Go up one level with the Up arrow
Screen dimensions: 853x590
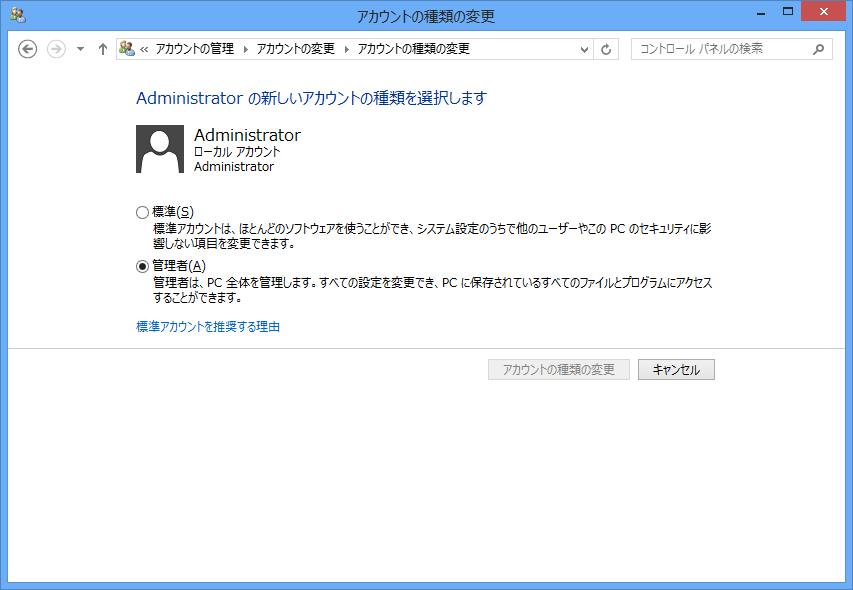(x=102, y=49)
